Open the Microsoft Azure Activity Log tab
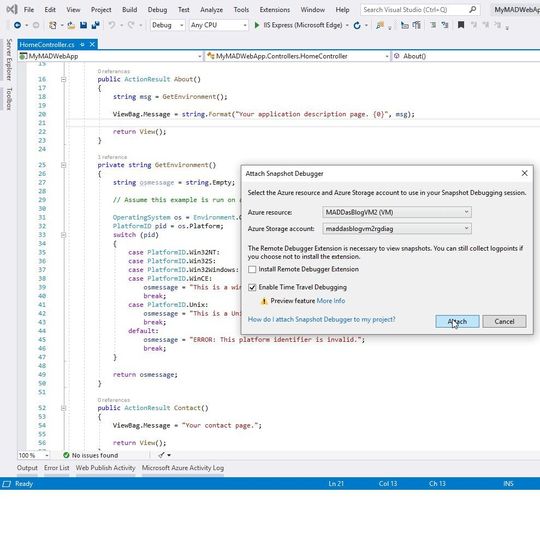Viewport: 540px width, 540px height. tap(183, 468)
